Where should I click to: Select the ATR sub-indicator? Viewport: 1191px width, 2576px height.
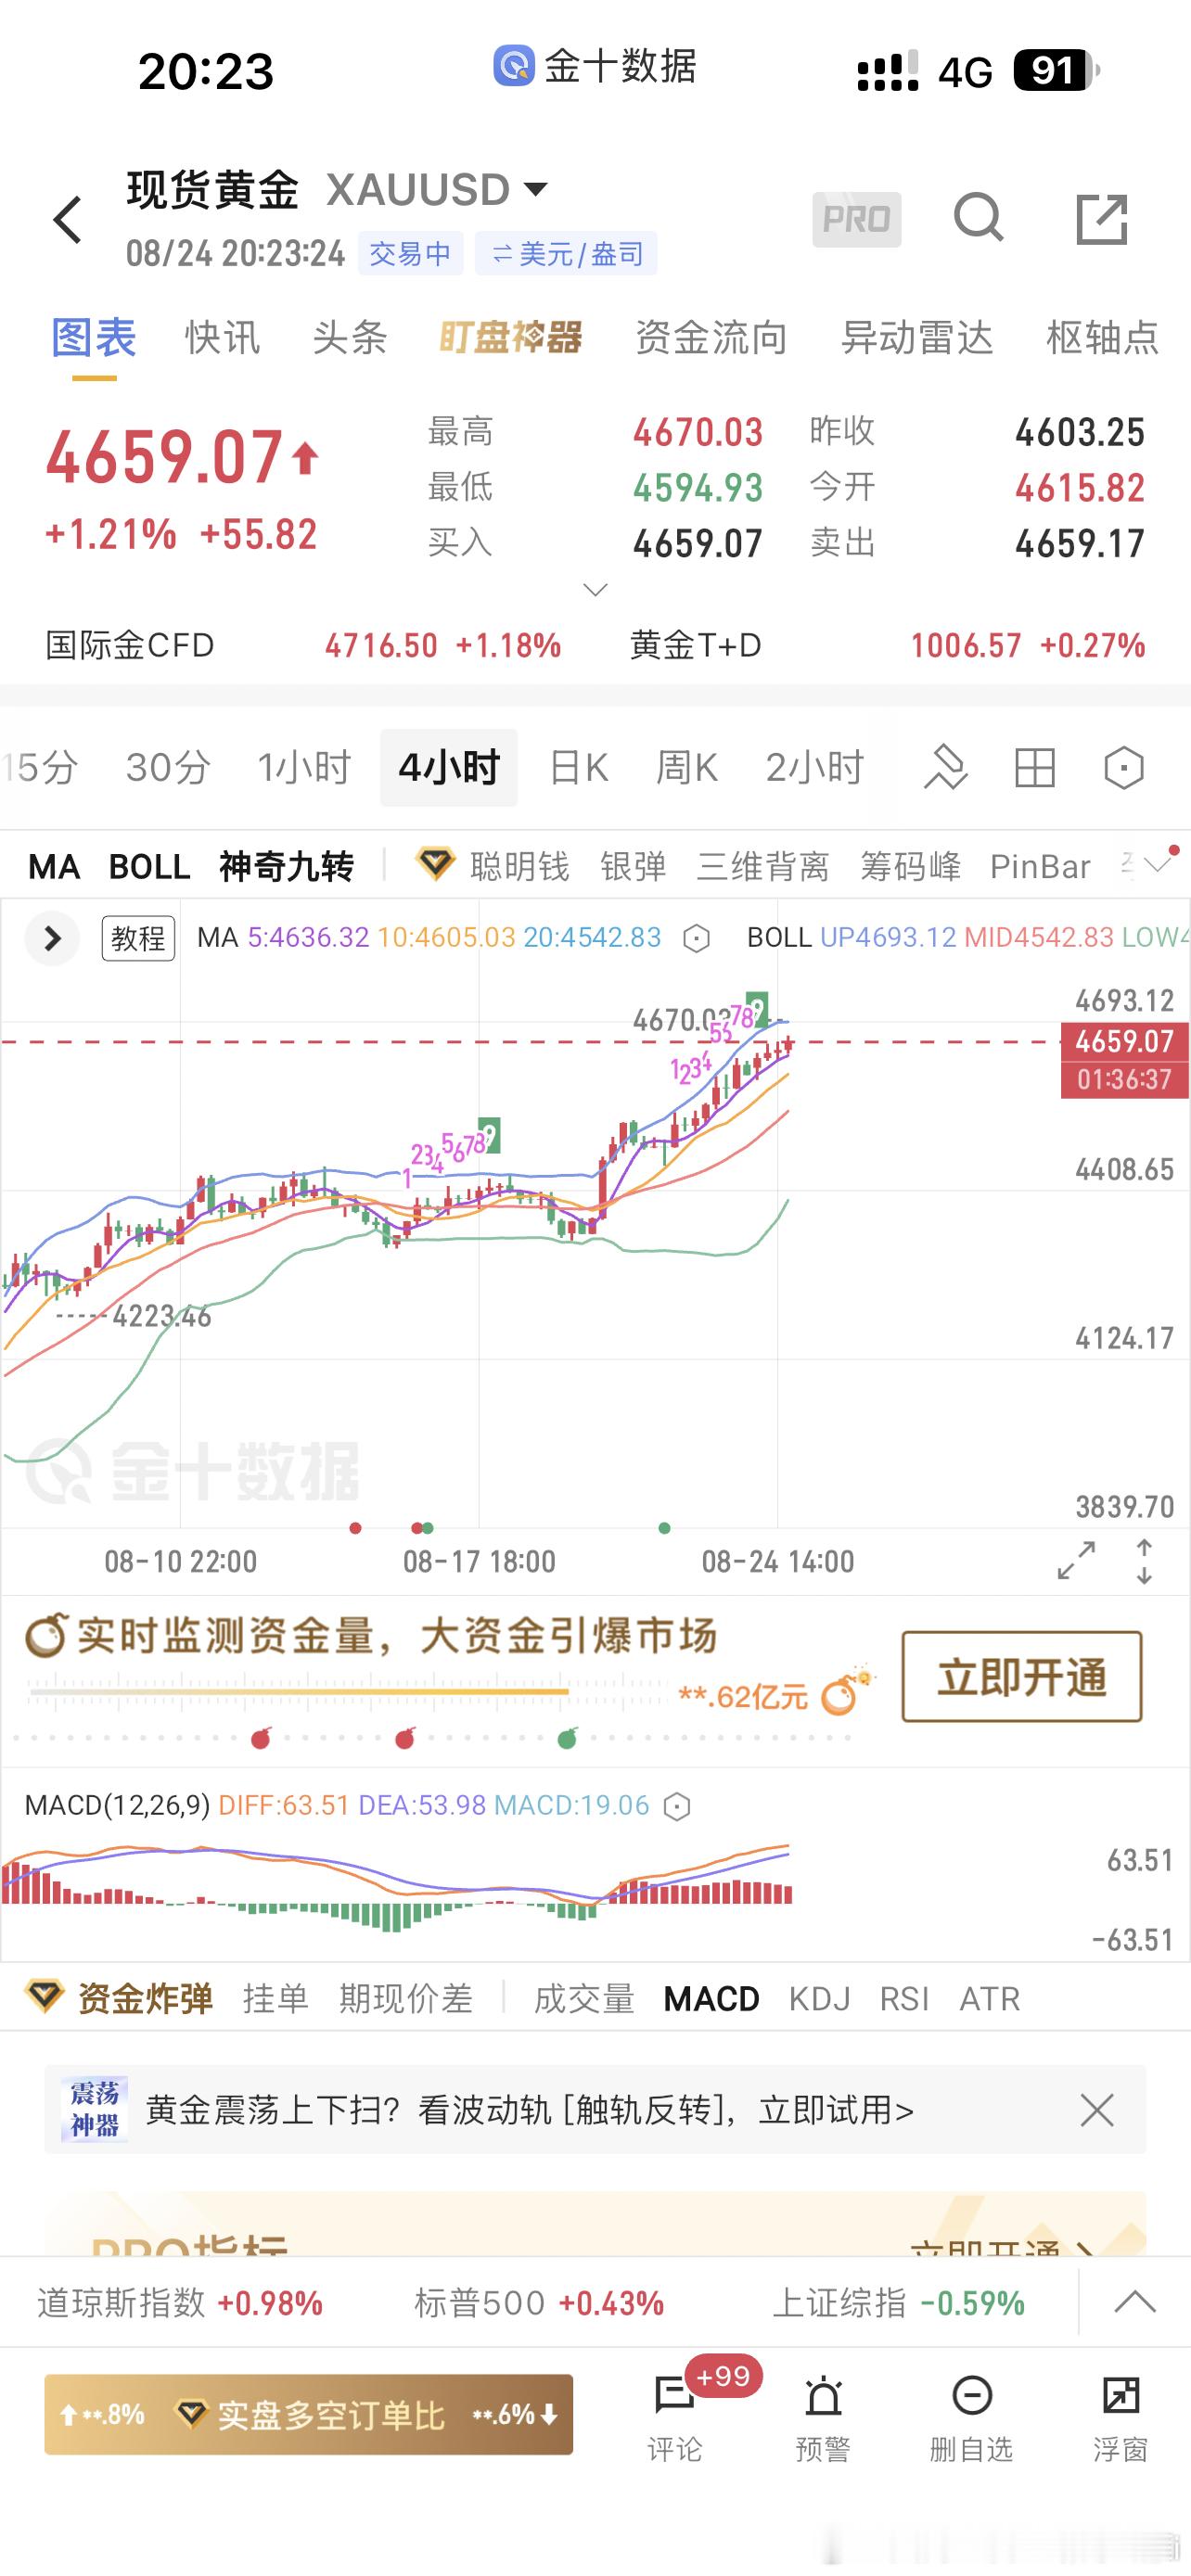point(990,1998)
